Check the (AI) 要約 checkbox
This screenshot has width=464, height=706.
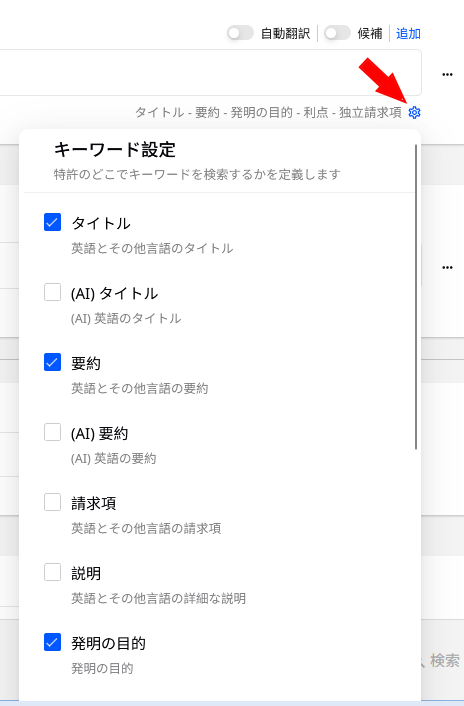pos(52,432)
